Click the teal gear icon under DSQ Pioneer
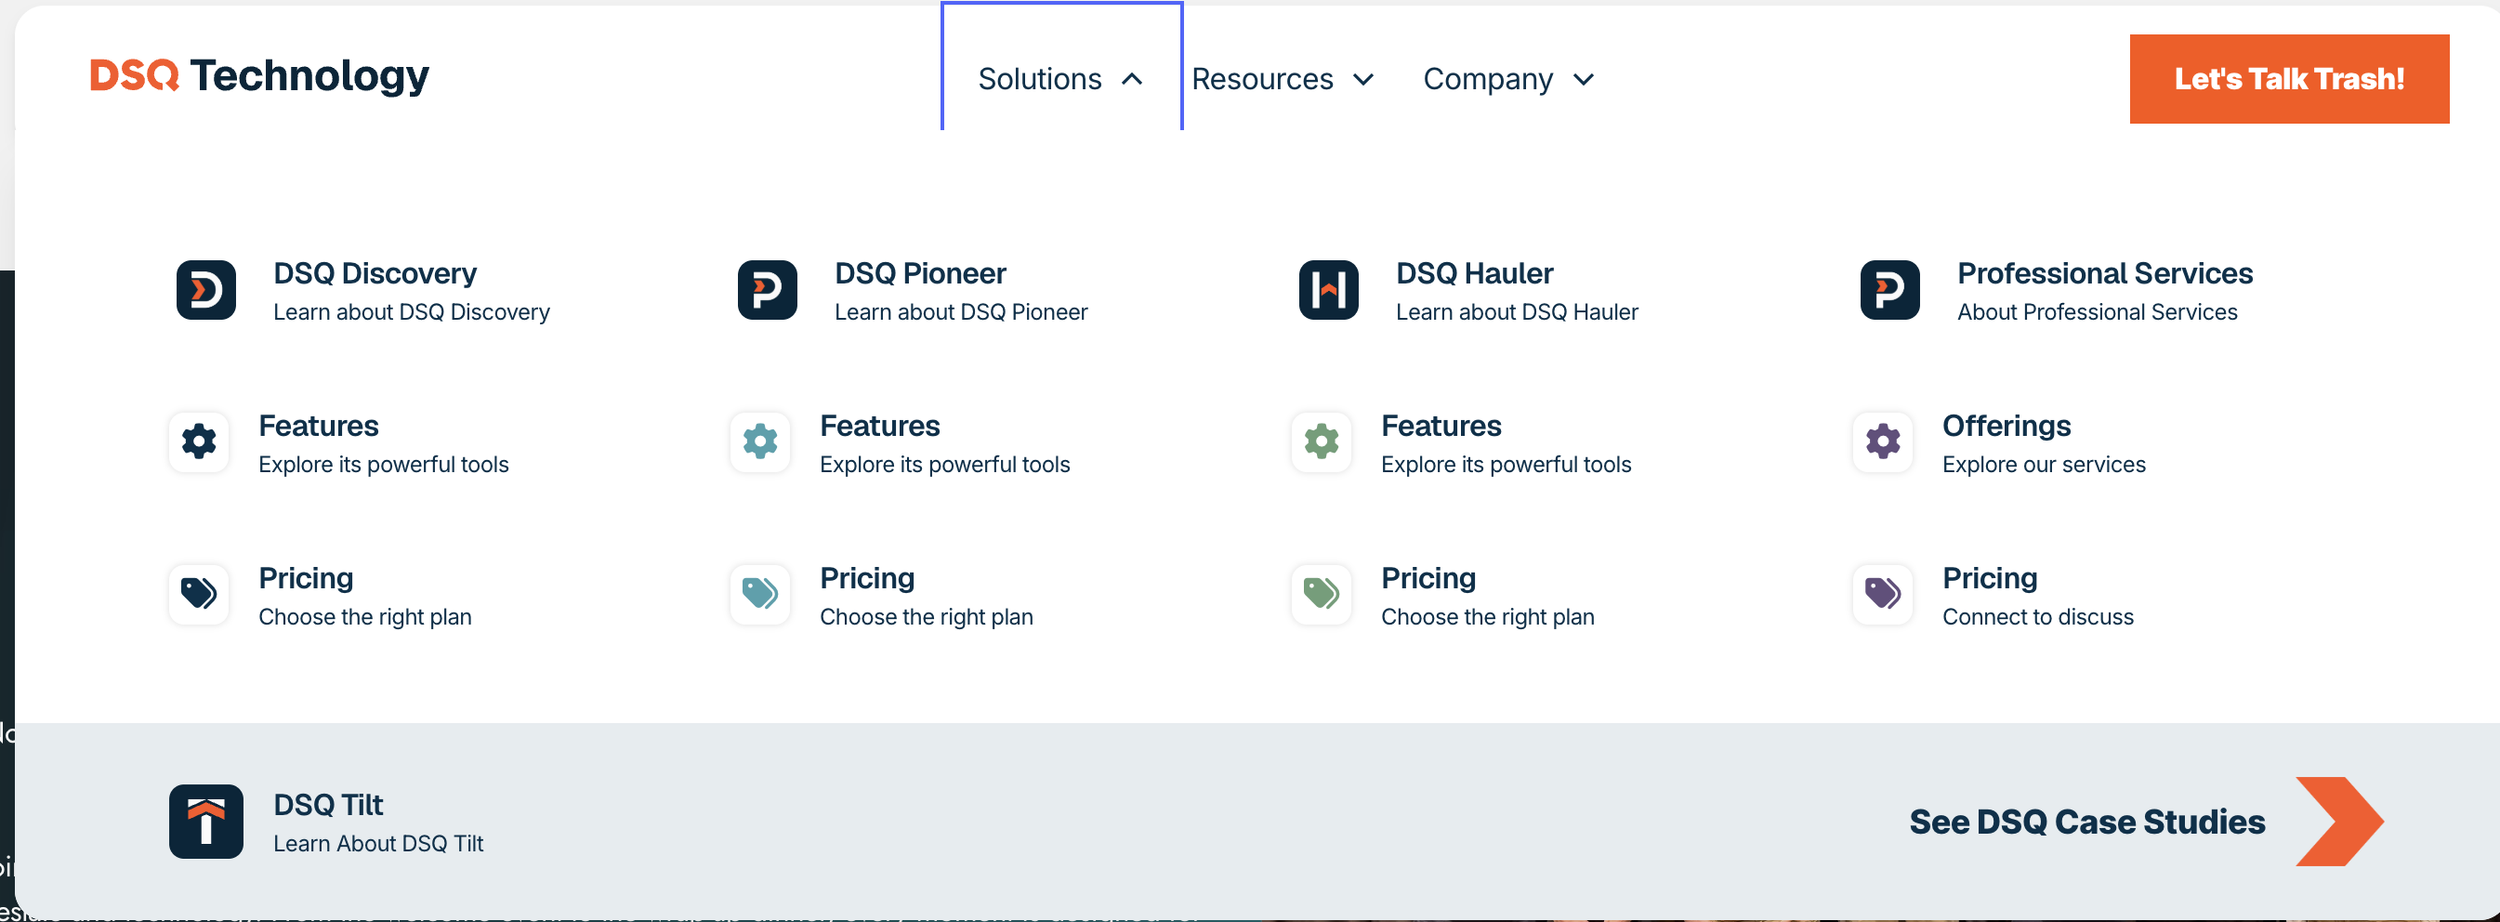The height and width of the screenshot is (922, 2500). (760, 441)
